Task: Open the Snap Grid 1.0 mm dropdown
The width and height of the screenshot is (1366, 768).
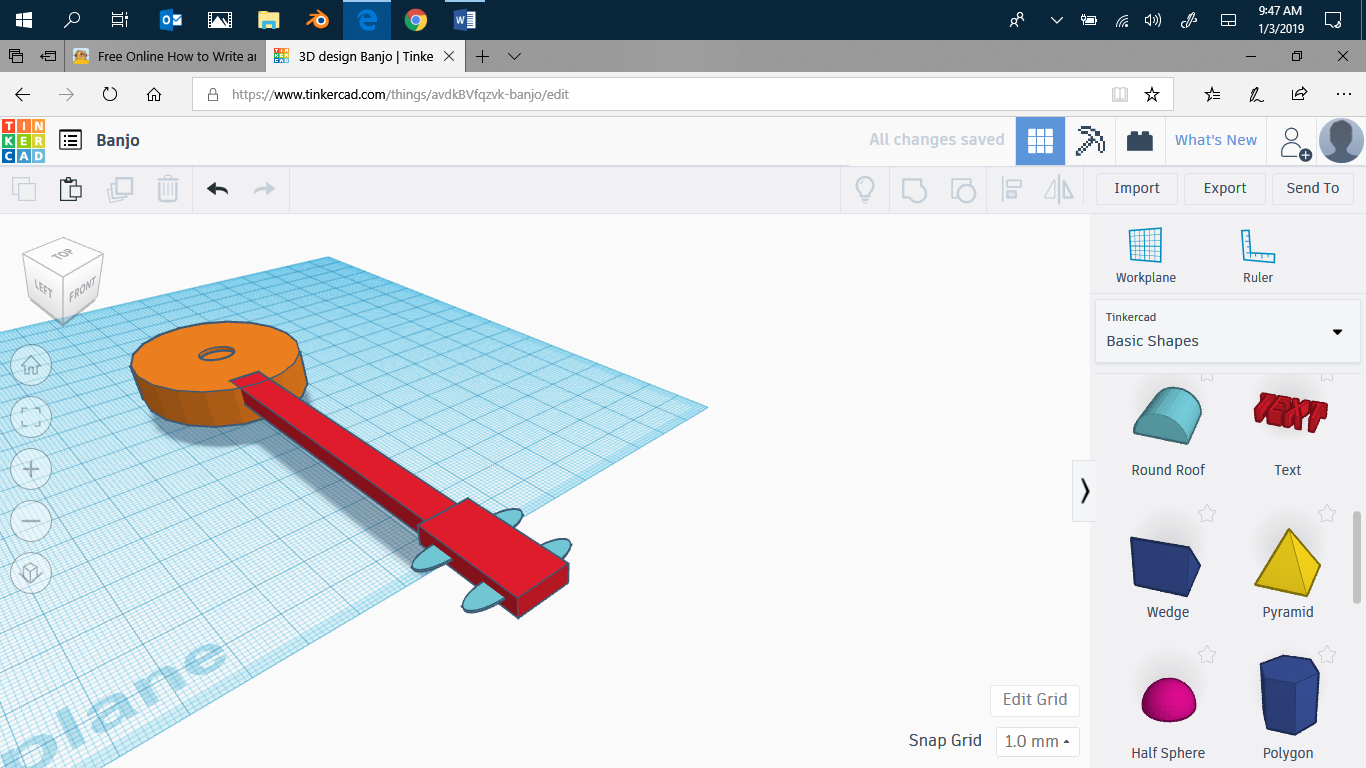Action: (x=1038, y=741)
